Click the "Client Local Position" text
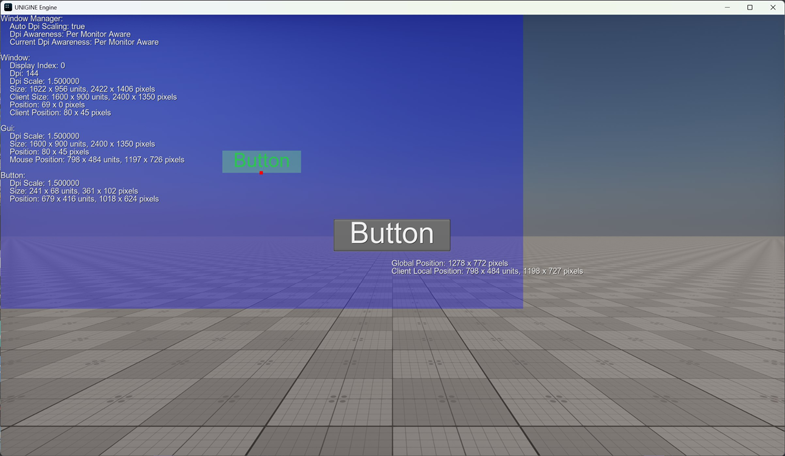The width and height of the screenshot is (785, 456). click(487, 271)
